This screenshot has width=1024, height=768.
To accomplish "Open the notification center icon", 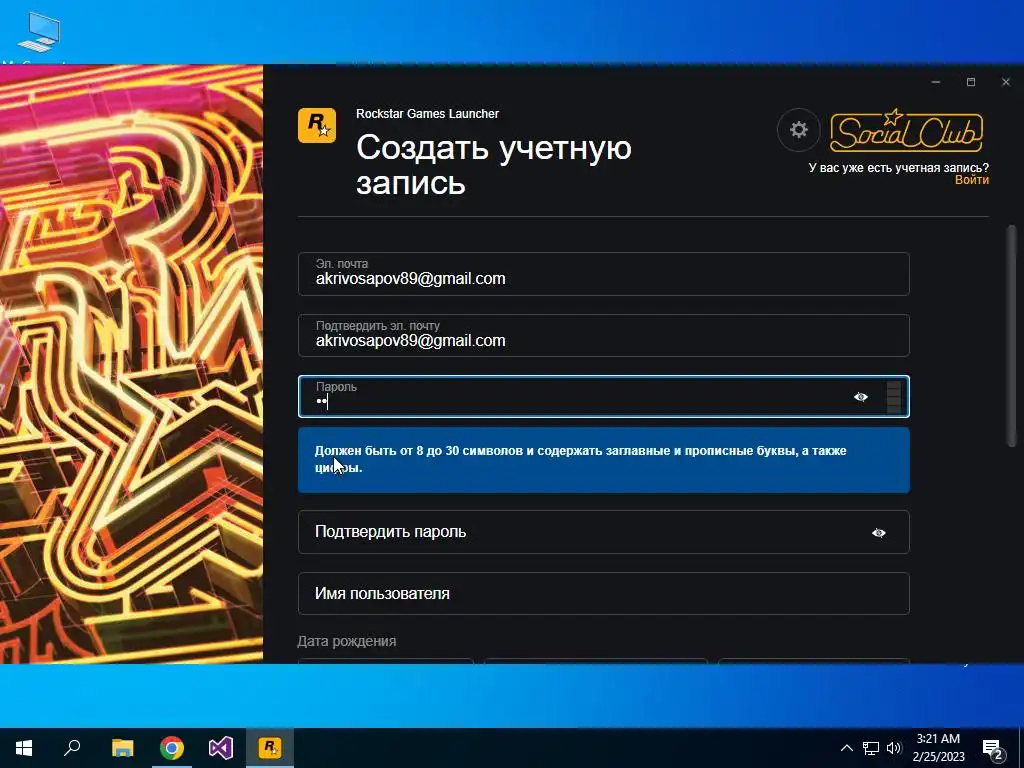I will point(993,748).
